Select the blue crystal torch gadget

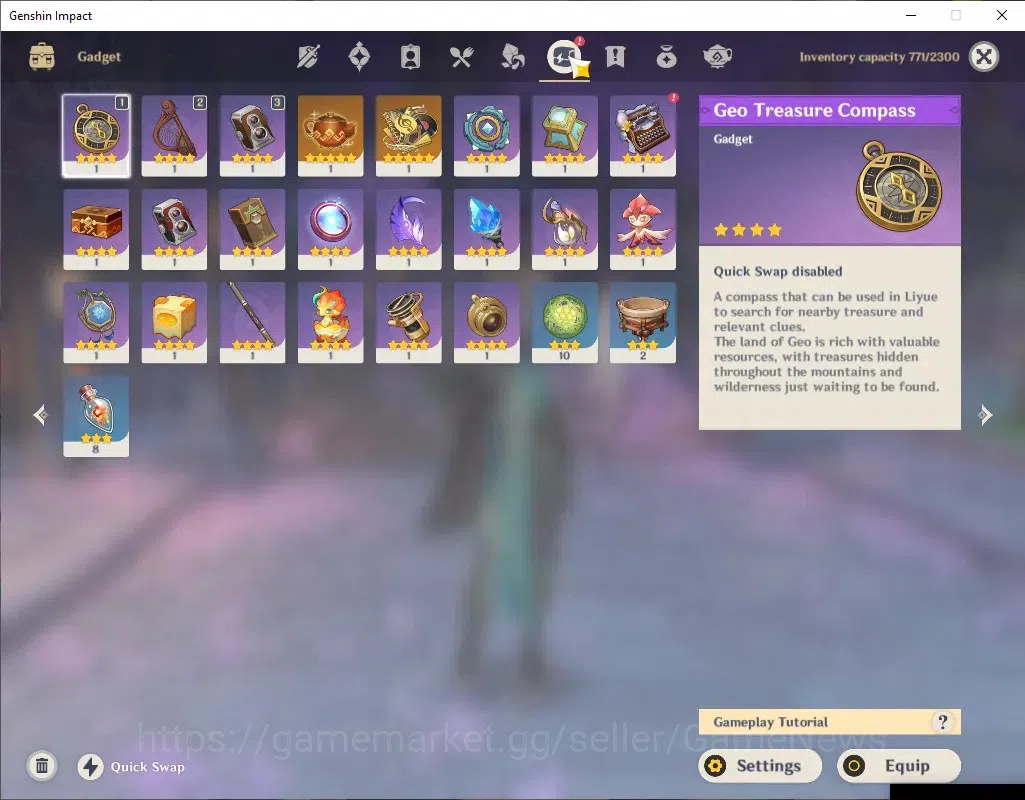coord(486,229)
